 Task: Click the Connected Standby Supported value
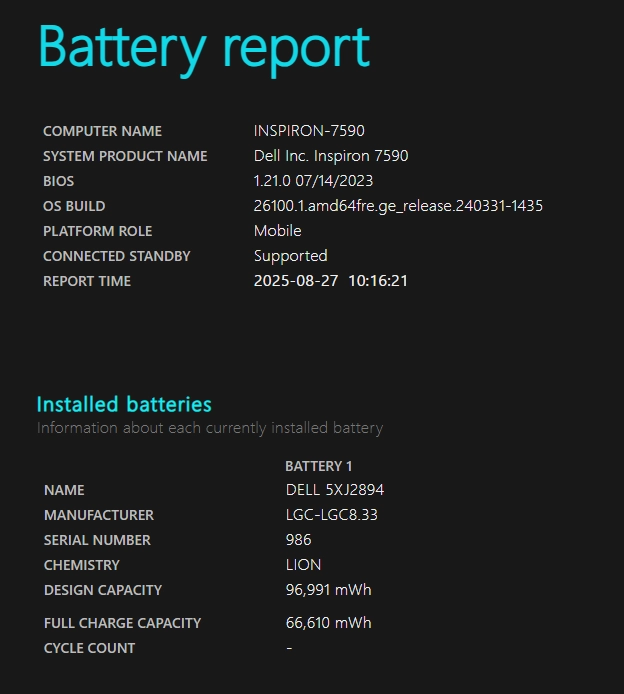click(290, 256)
